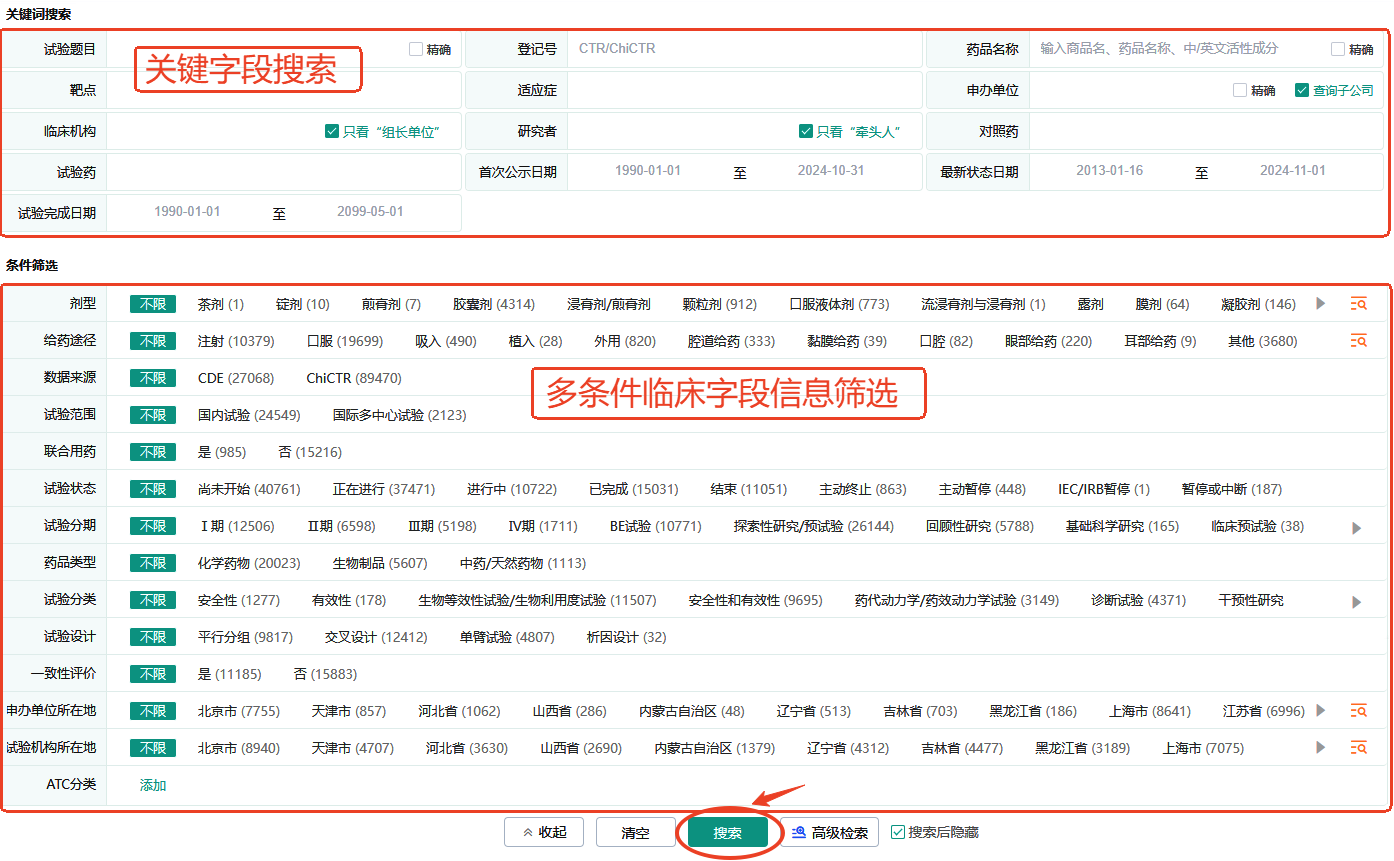Click 添加 link in ATC分类 row
Image resolution: width=1394 pixels, height=861 pixels.
[x=153, y=785]
